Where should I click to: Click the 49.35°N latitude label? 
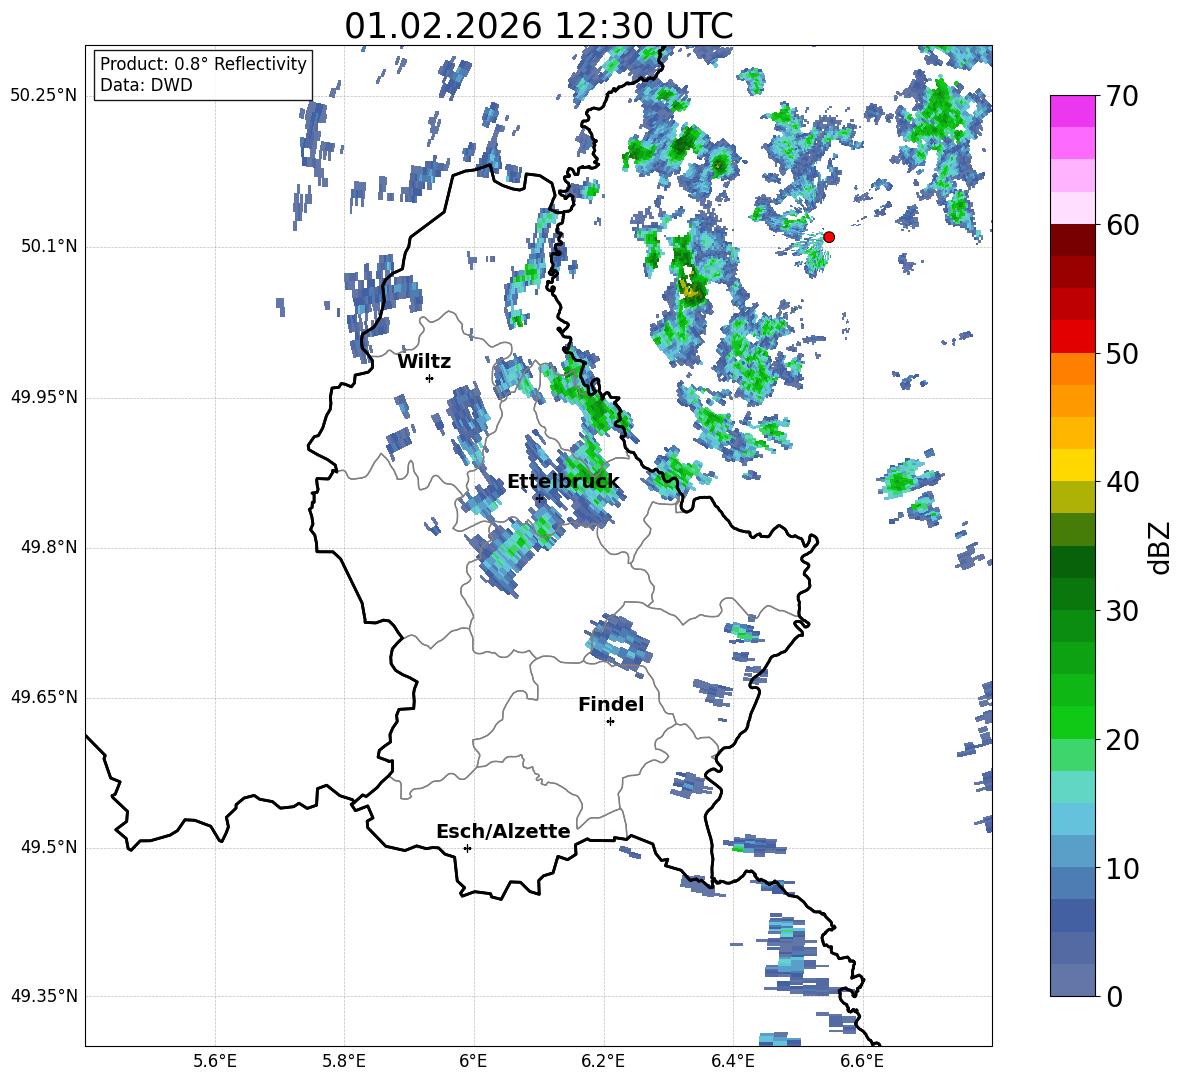point(44,996)
